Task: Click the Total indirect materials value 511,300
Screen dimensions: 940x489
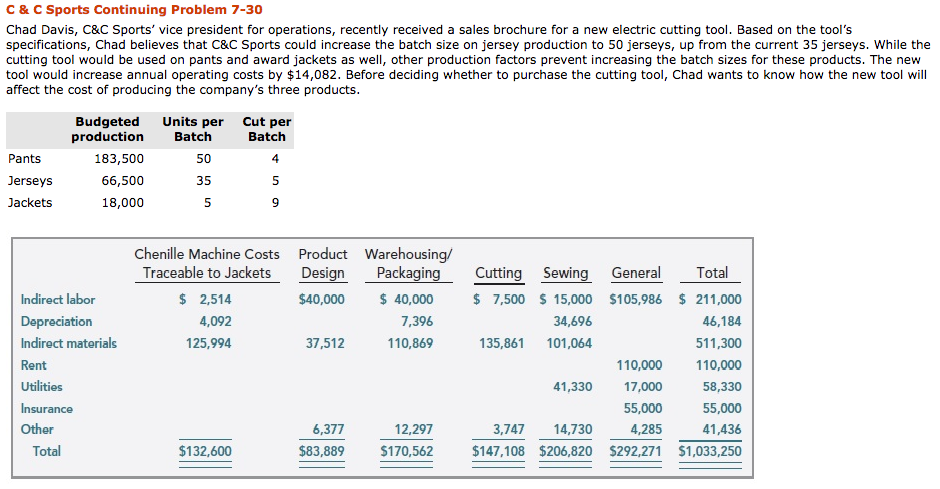Action: coord(719,343)
